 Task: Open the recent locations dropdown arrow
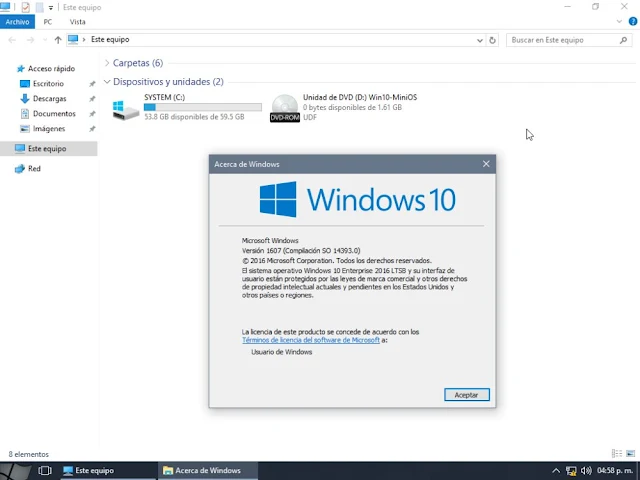click(45, 40)
